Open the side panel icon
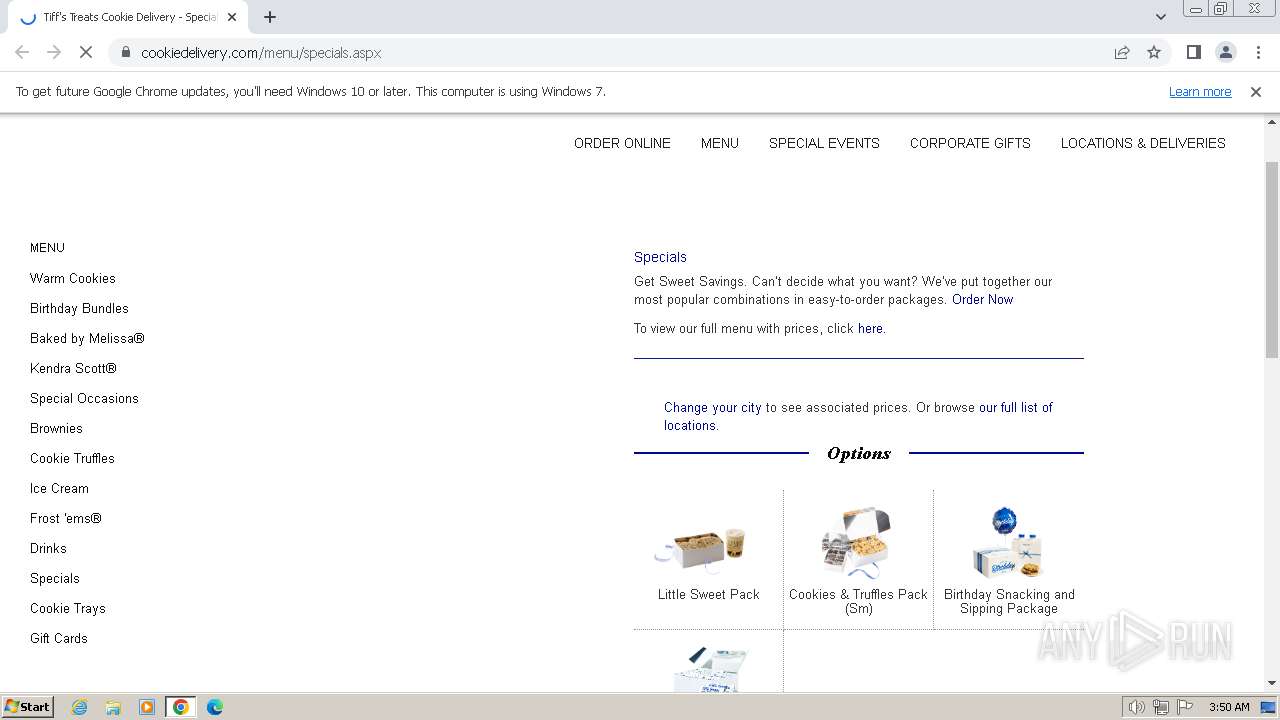Image resolution: width=1280 pixels, height=720 pixels. (x=1194, y=53)
